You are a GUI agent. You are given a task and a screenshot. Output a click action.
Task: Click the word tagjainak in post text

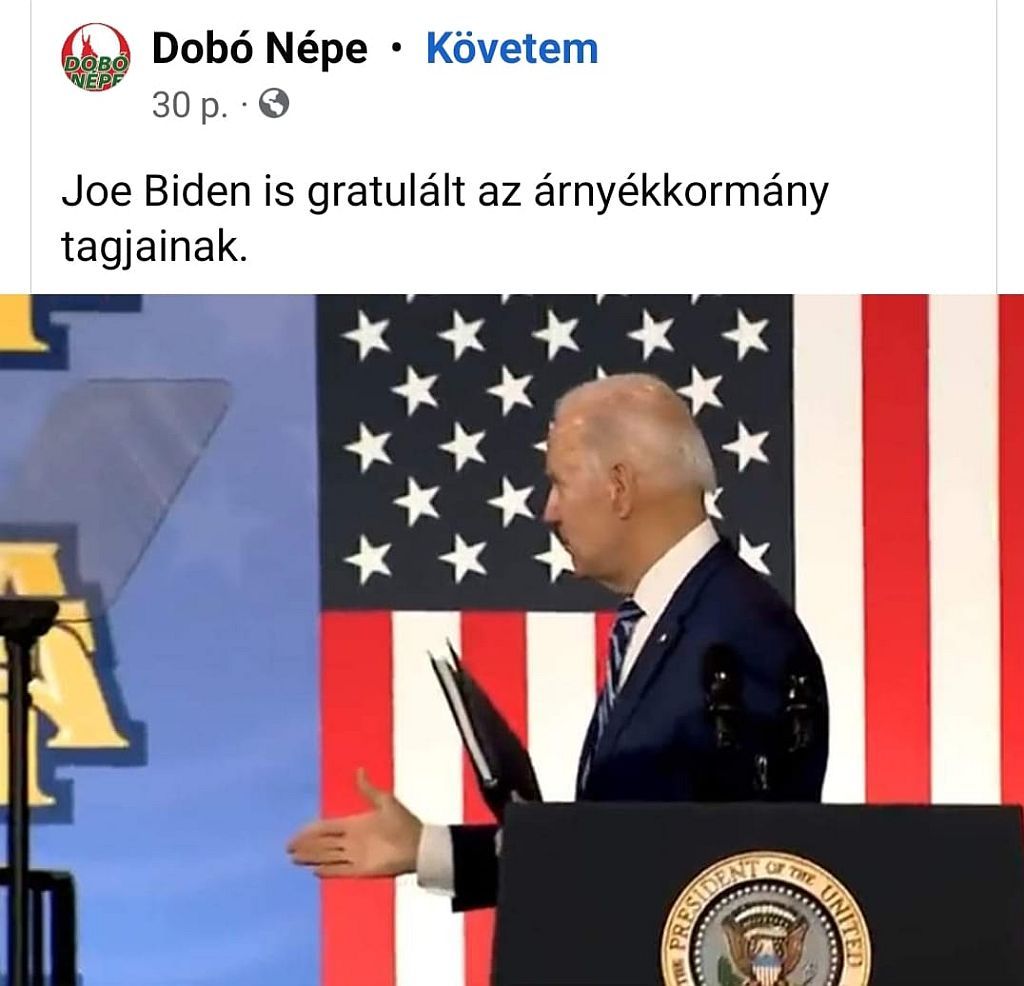pos(155,247)
